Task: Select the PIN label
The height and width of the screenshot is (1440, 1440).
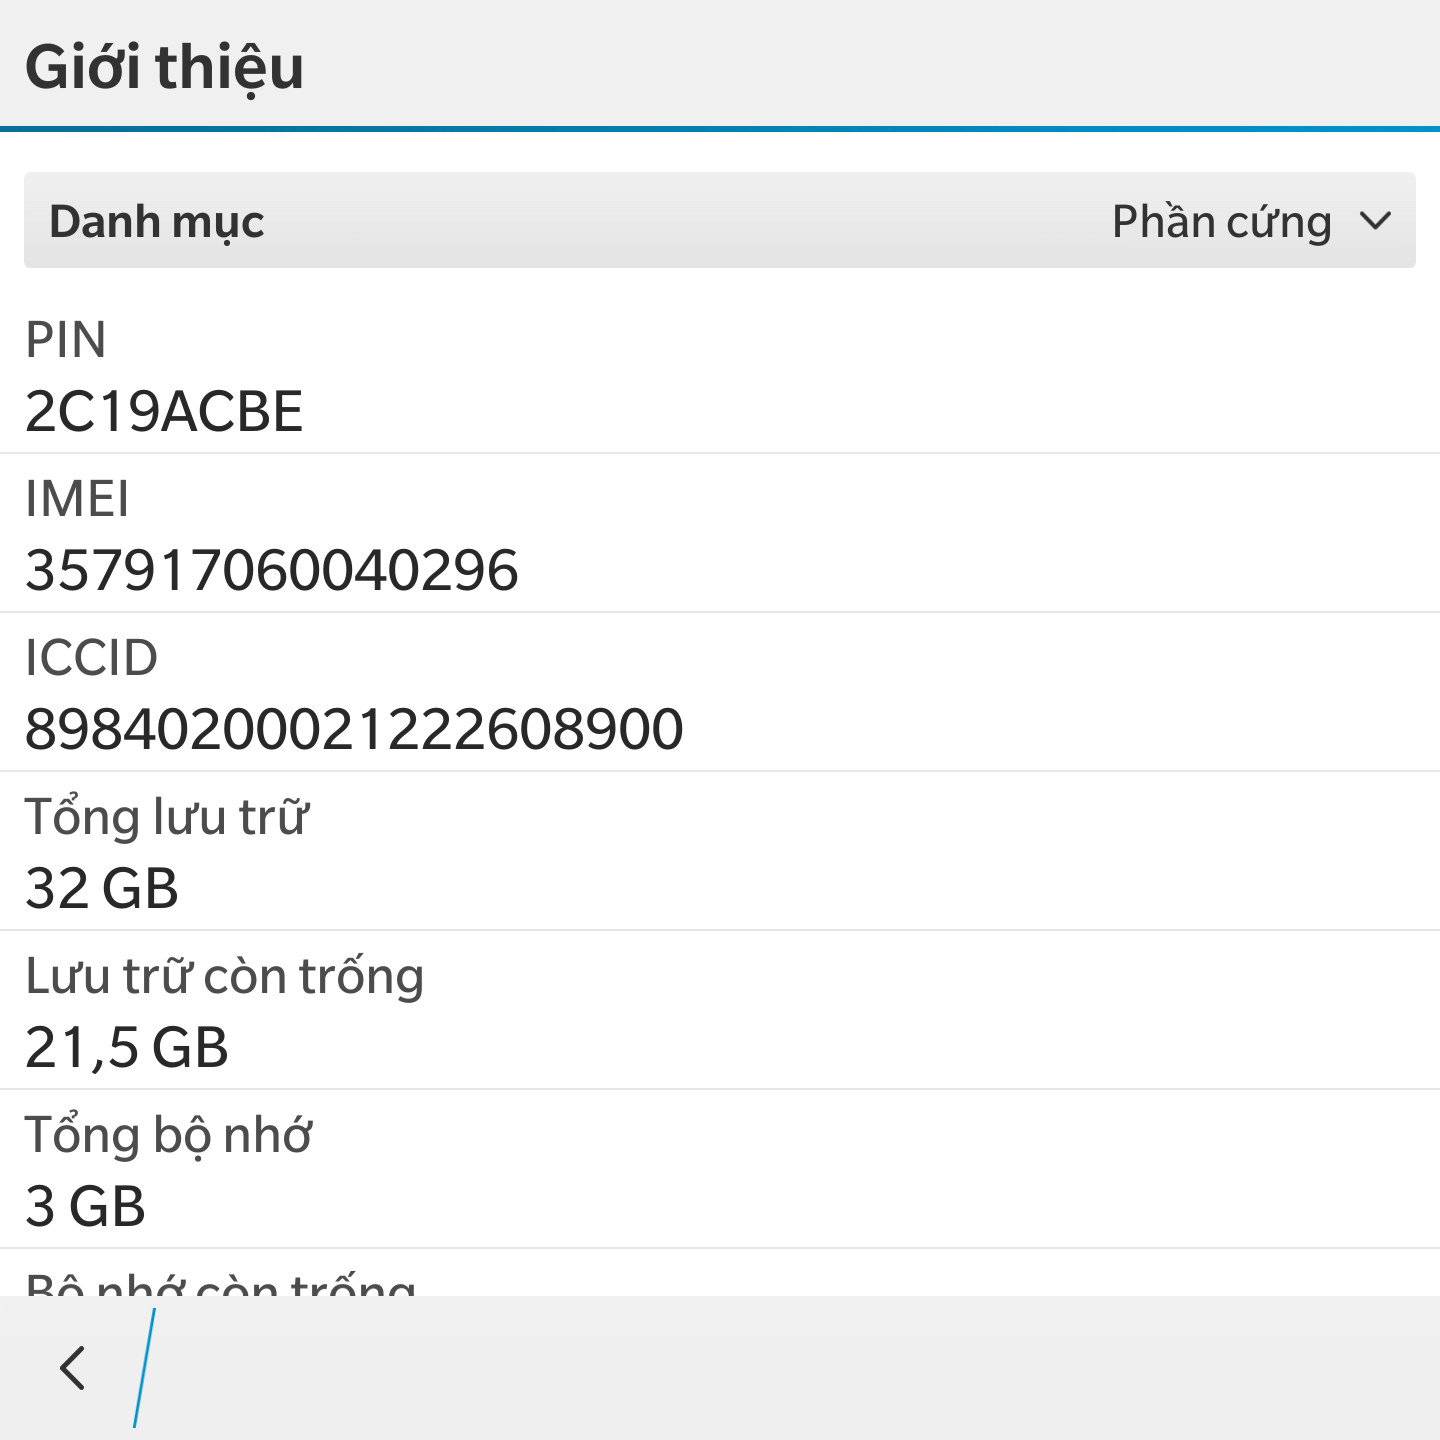Action: click(65, 340)
